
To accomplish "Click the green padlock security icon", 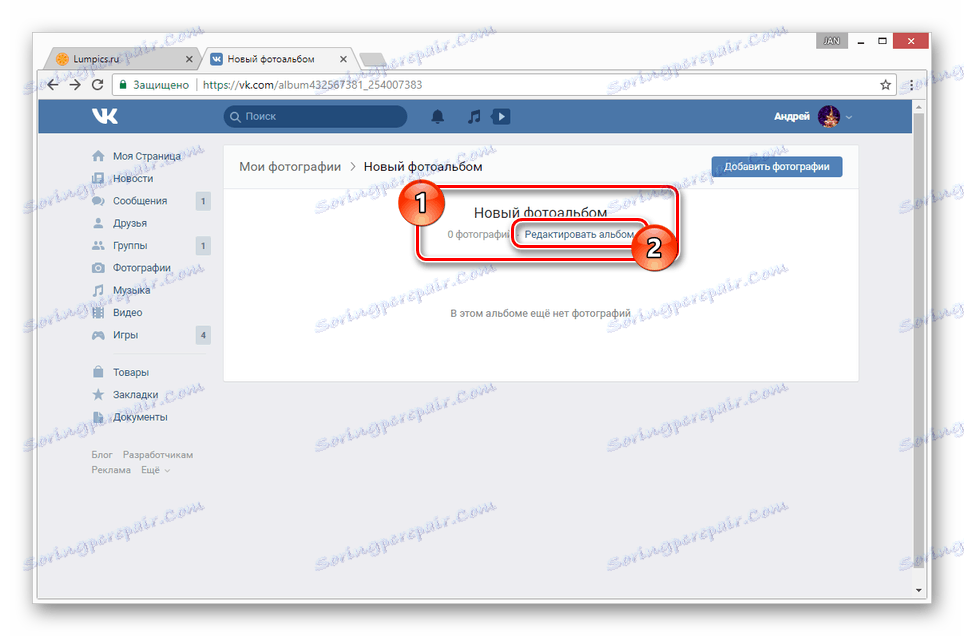I will [x=123, y=84].
